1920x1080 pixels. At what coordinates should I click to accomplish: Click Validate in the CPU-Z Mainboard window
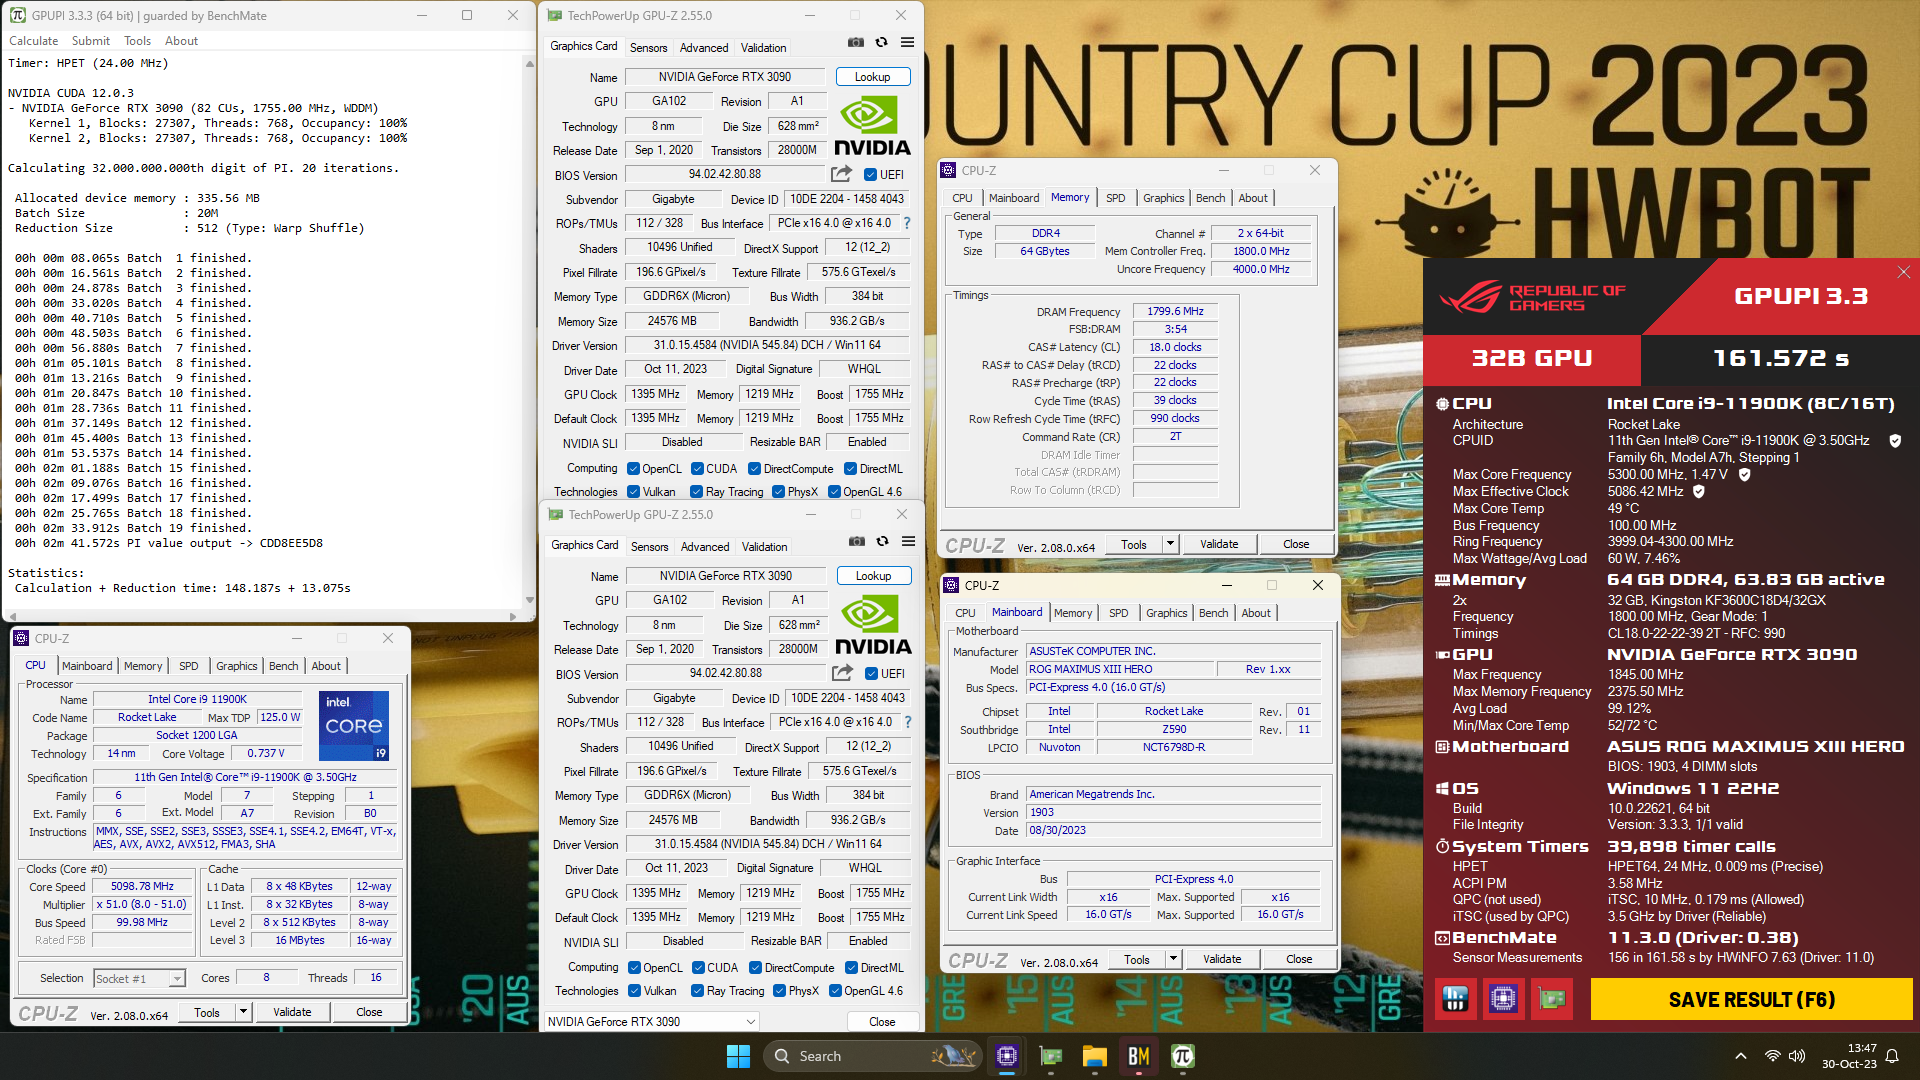pos(1221,959)
